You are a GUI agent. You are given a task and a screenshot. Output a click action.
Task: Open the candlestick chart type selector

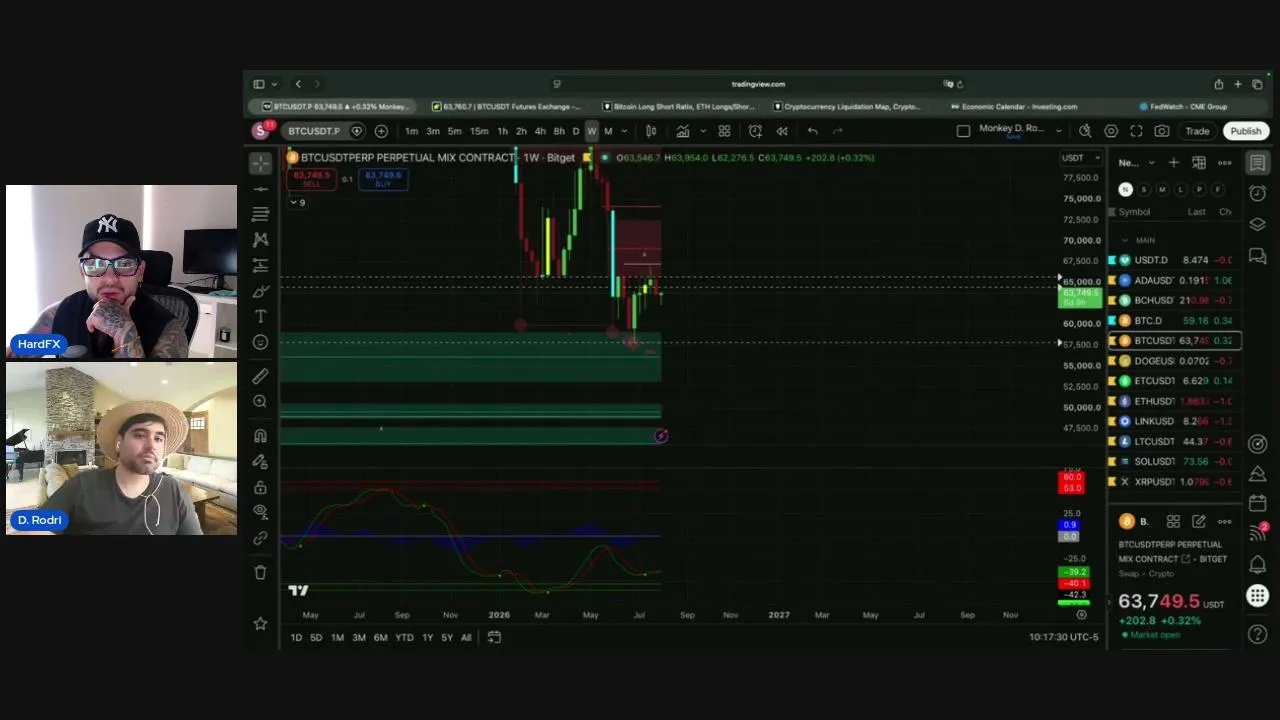pos(651,131)
